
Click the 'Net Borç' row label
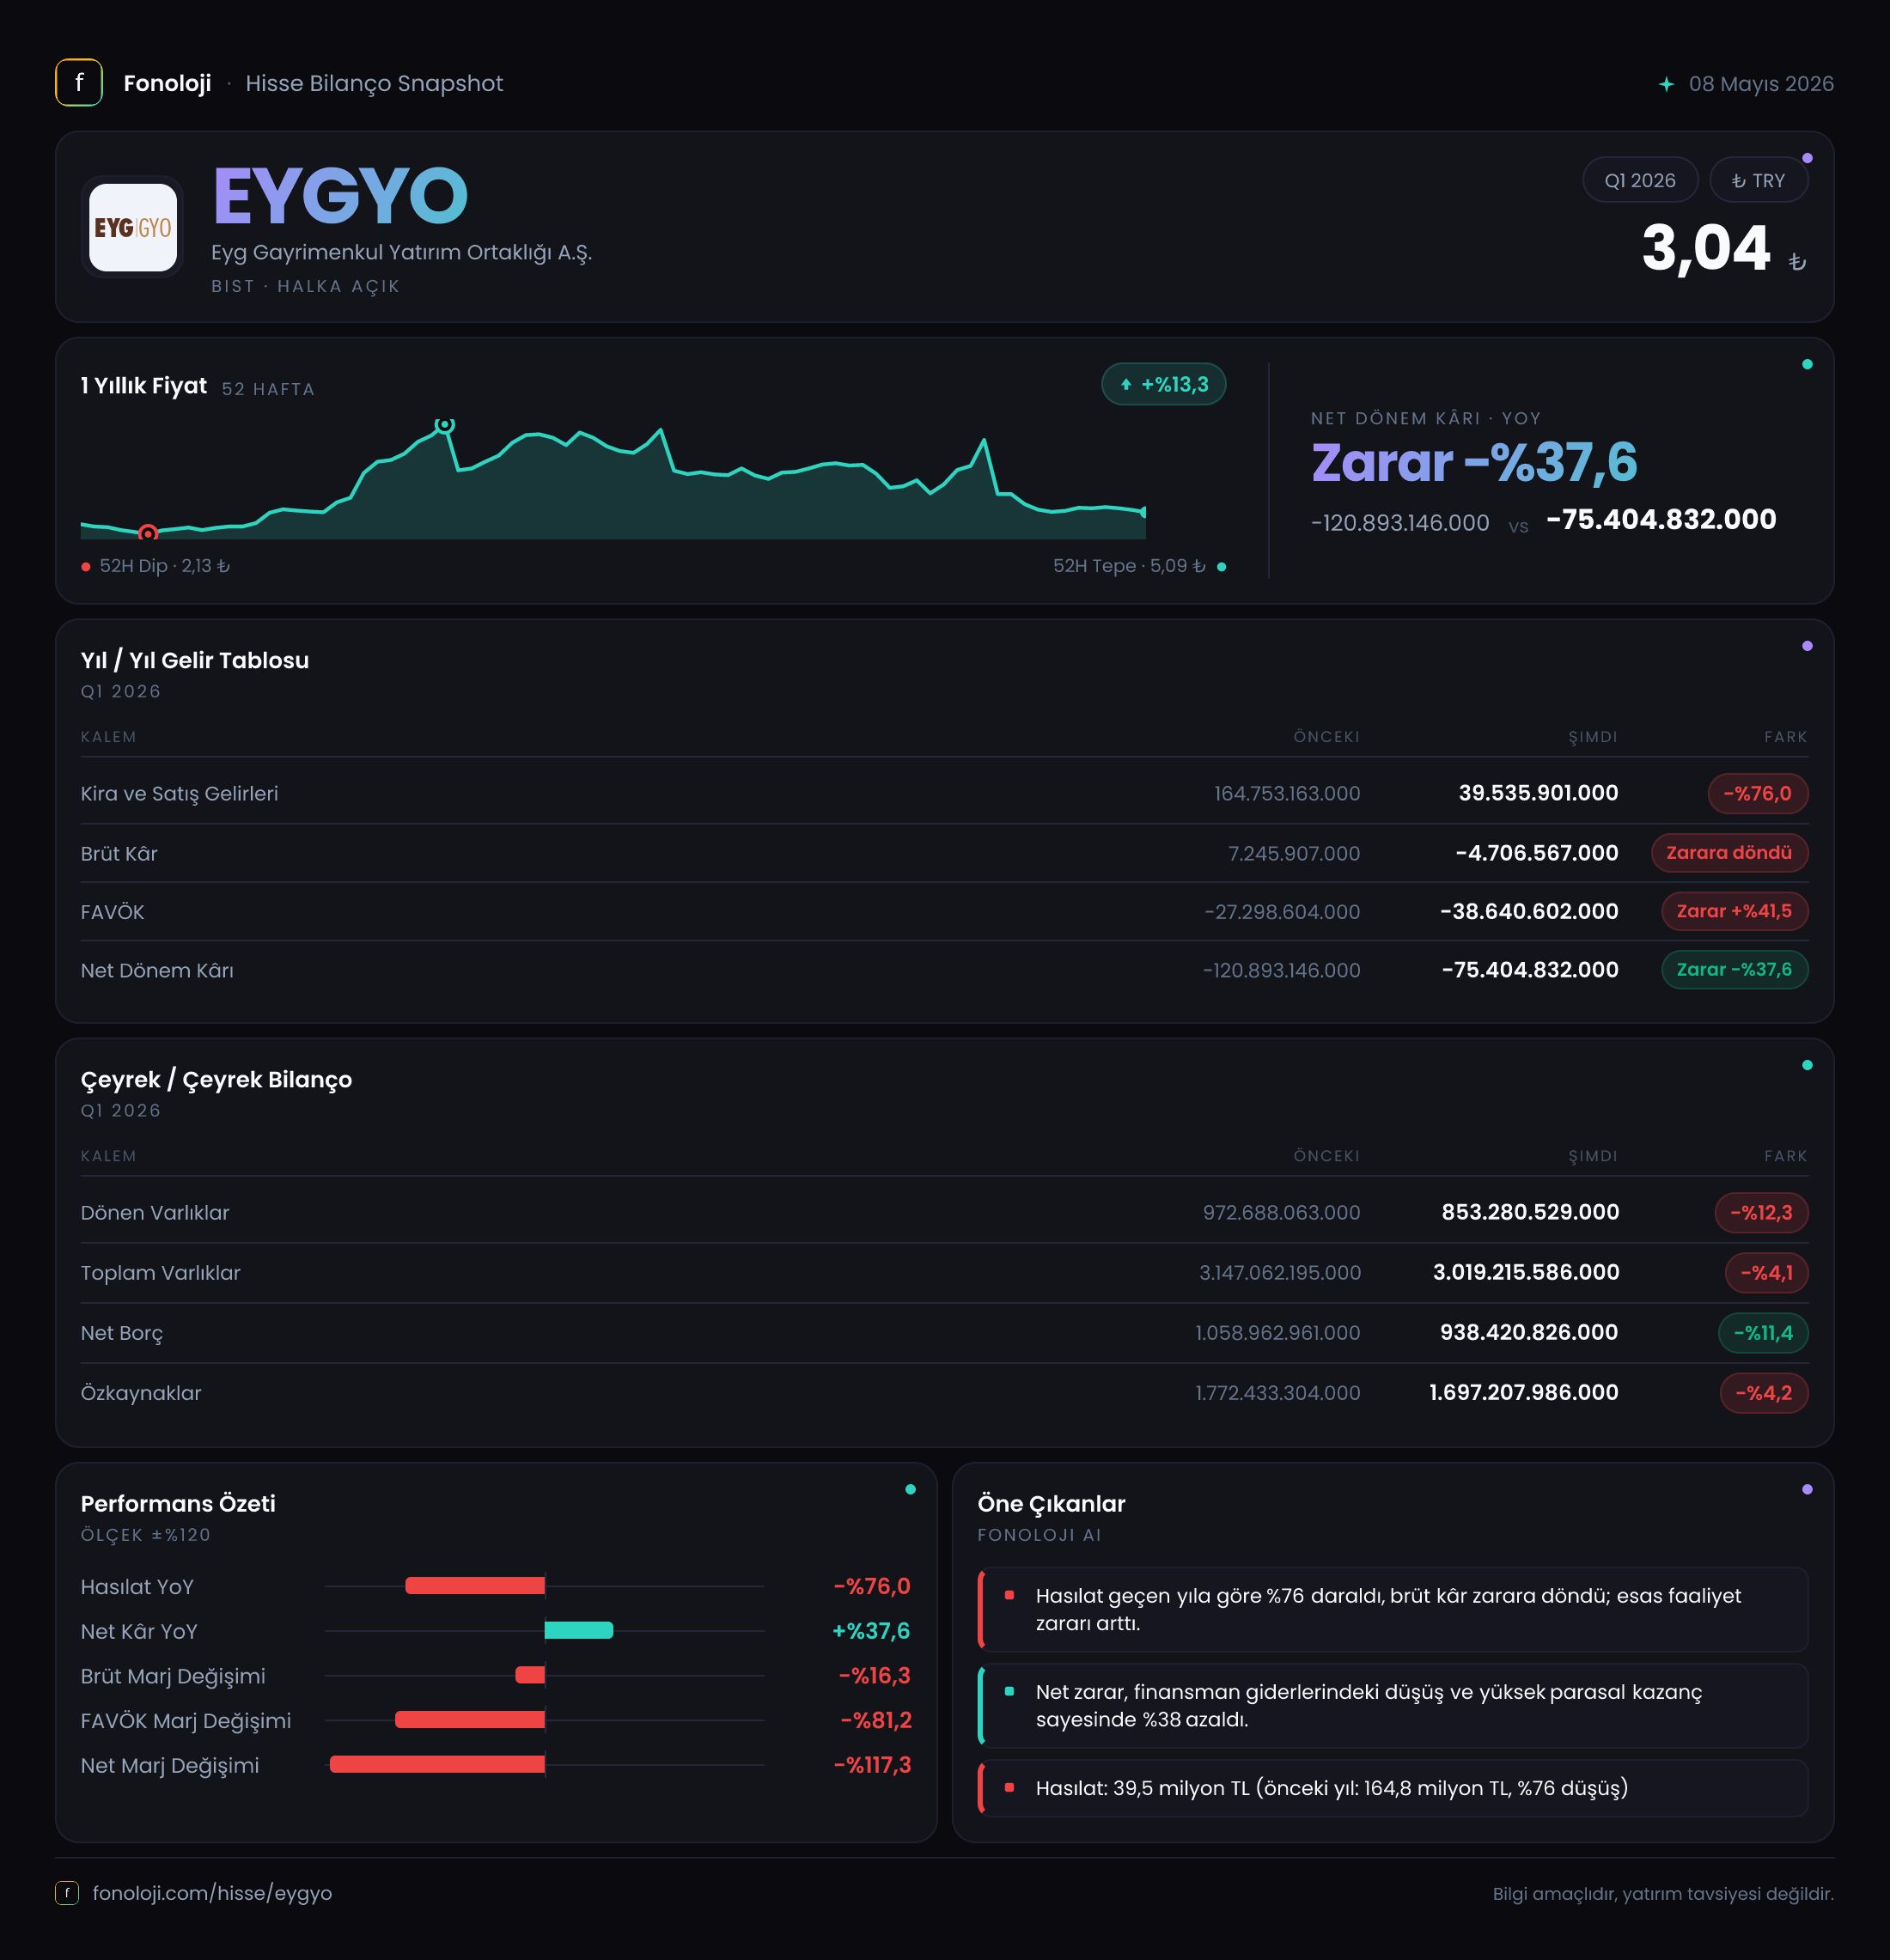tap(122, 1334)
